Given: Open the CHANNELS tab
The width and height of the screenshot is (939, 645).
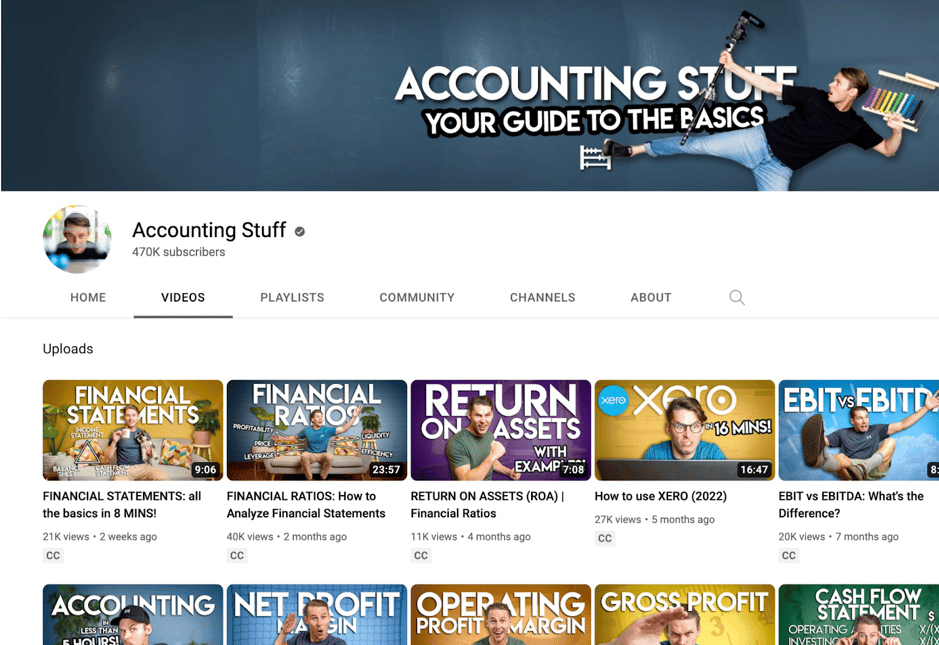Looking at the screenshot, I should point(543,298).
